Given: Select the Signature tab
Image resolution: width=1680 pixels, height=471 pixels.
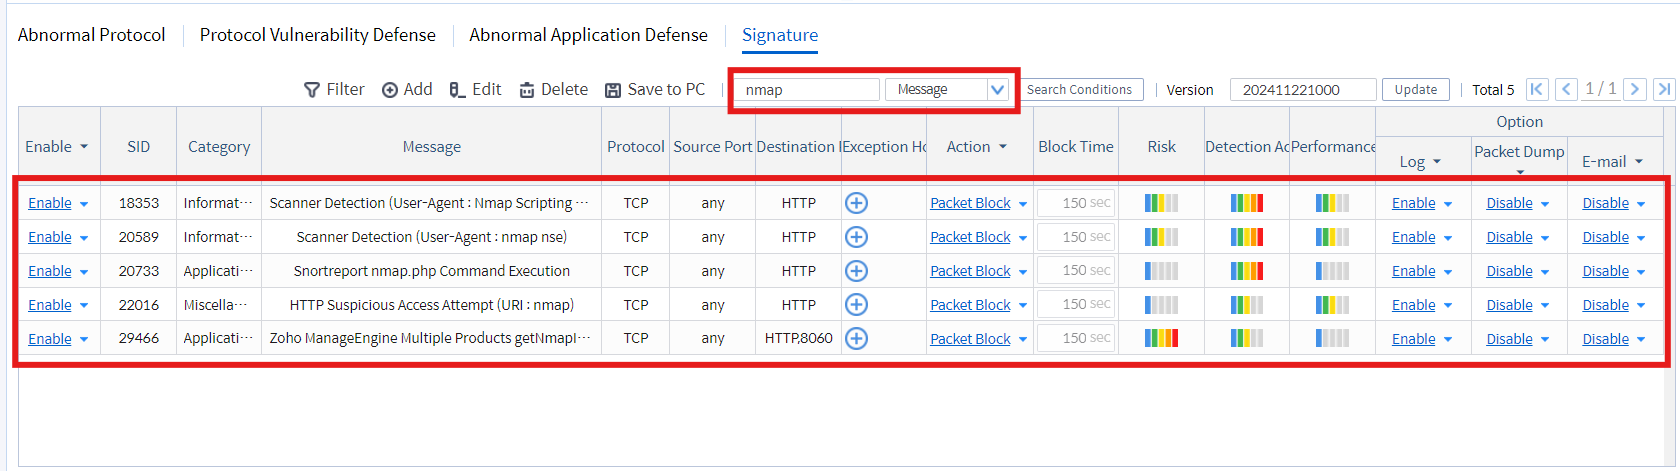Looking at the screenshot, I should click(780, 35).
